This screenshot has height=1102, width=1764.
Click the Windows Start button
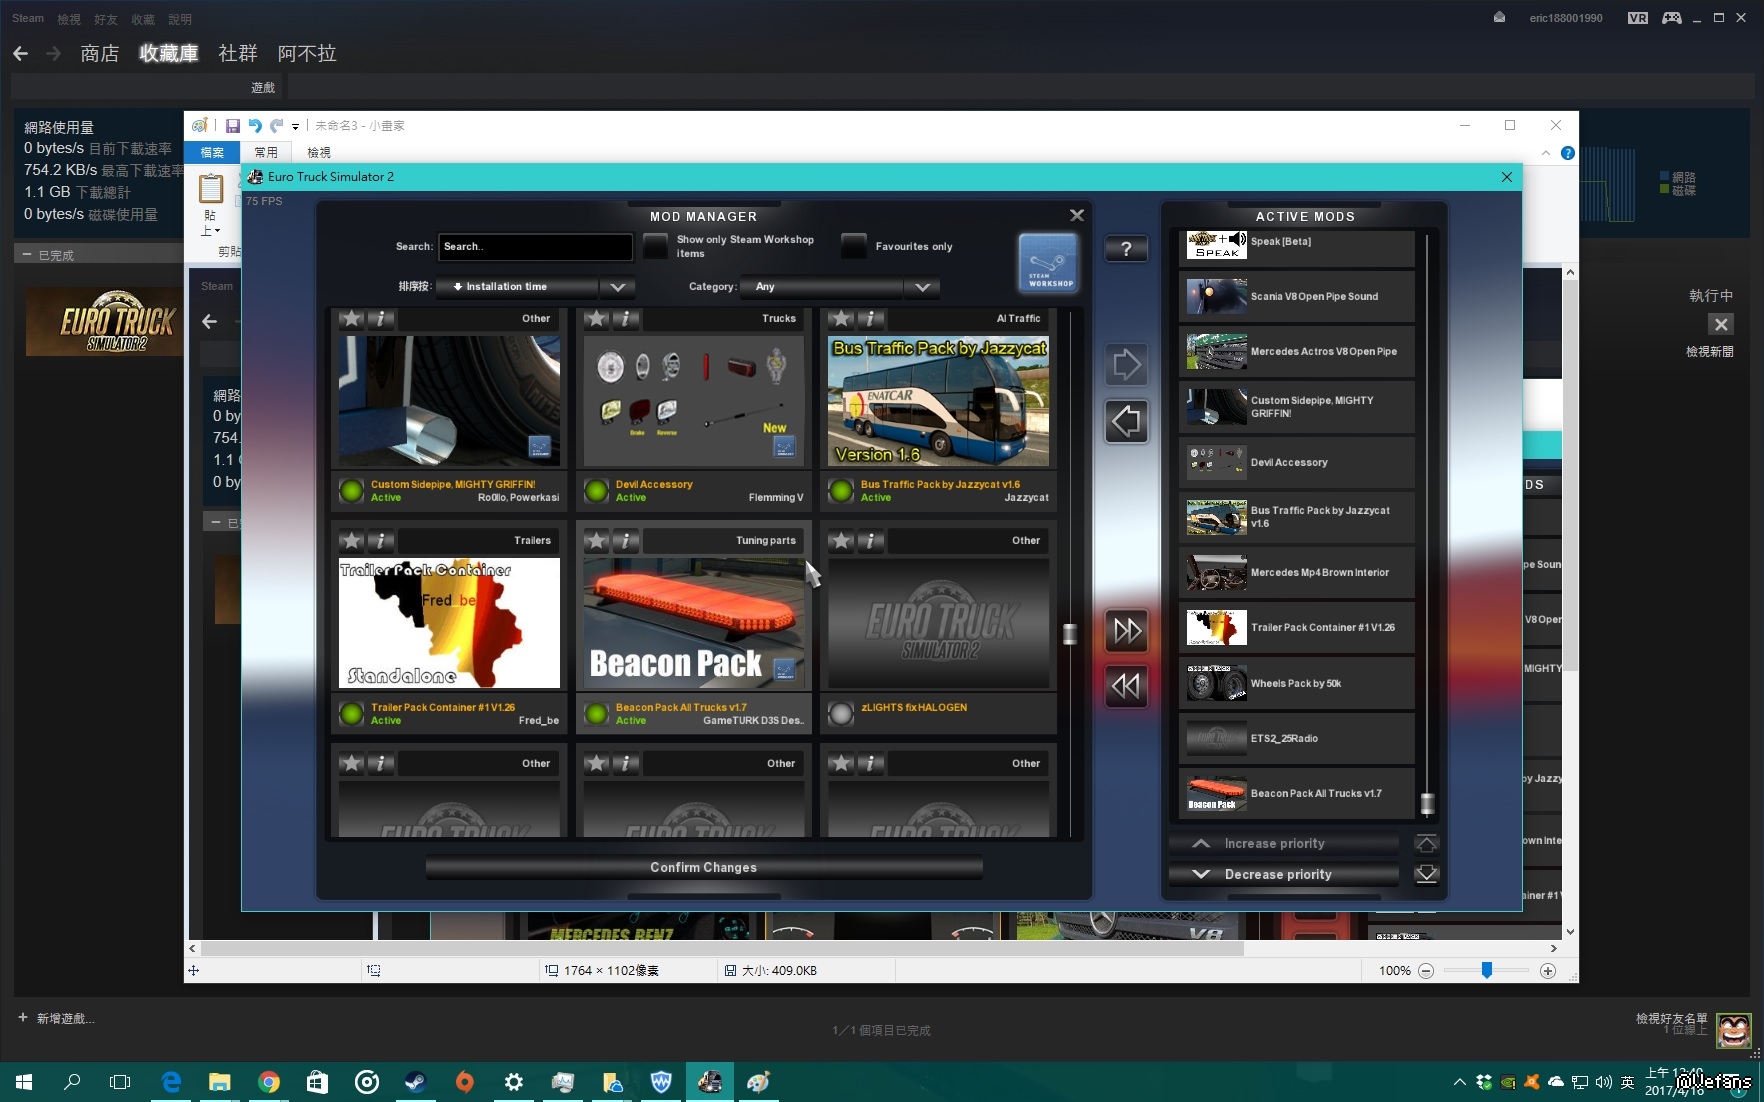click(24, 1082)
